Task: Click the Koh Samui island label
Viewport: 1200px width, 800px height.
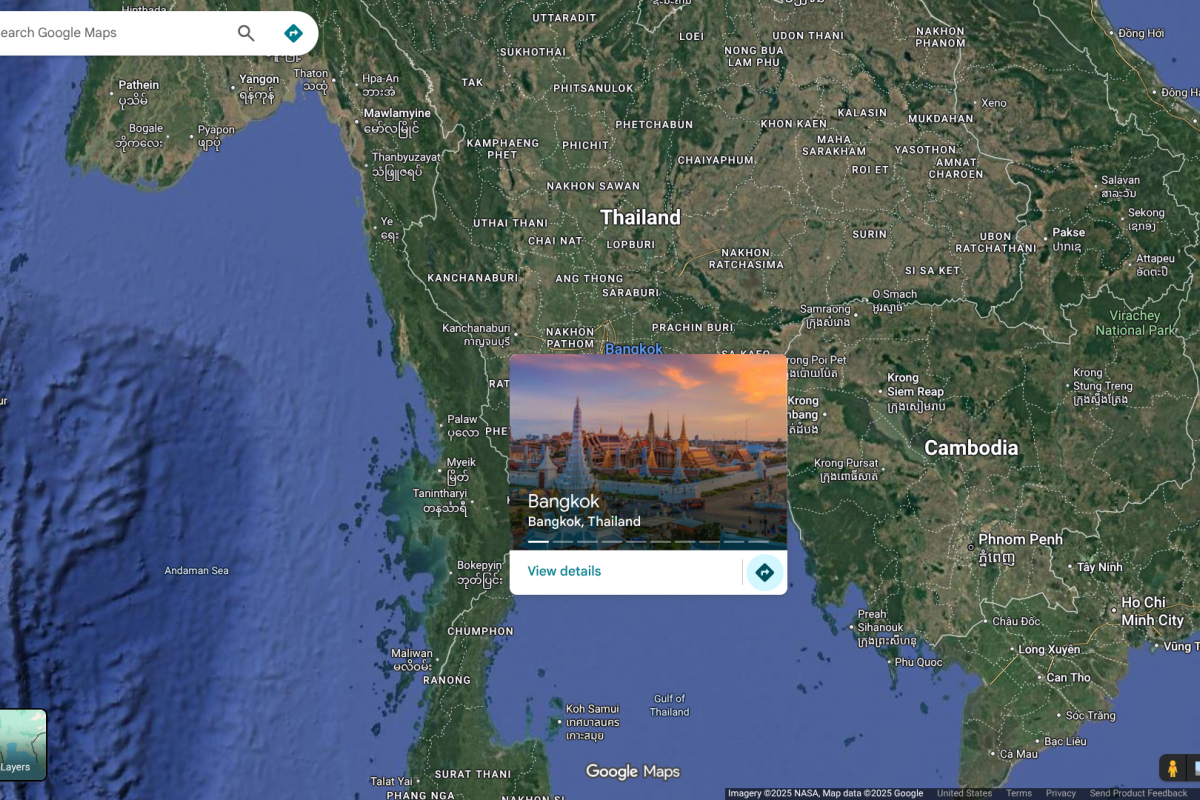Action: pyautogui.click(x=593, y=709)
